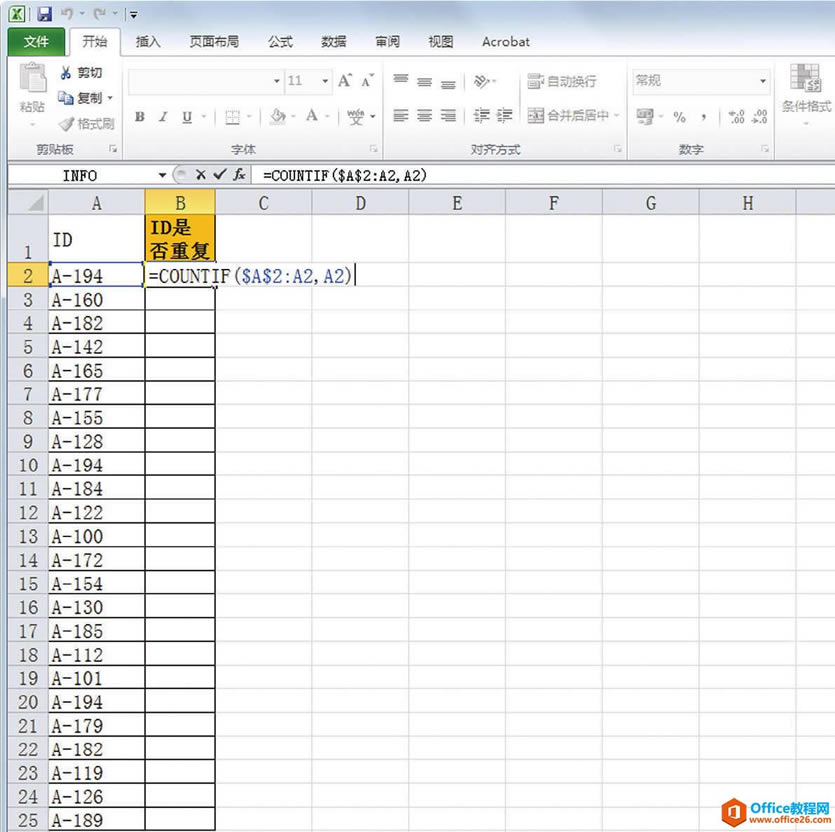Viewport: 835px width, 832px height.
Task: Click the Undo arrow icon
Action: click(x=67, y=14)
